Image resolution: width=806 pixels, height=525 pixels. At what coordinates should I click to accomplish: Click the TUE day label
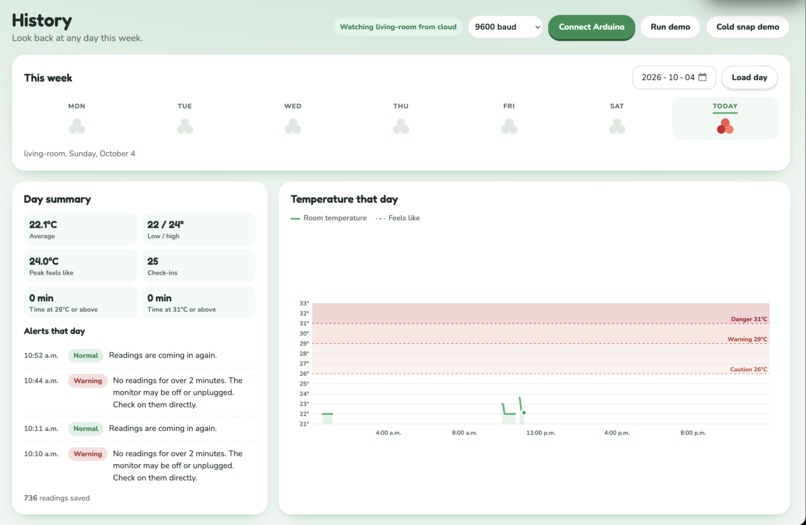(x=185, y=106)
